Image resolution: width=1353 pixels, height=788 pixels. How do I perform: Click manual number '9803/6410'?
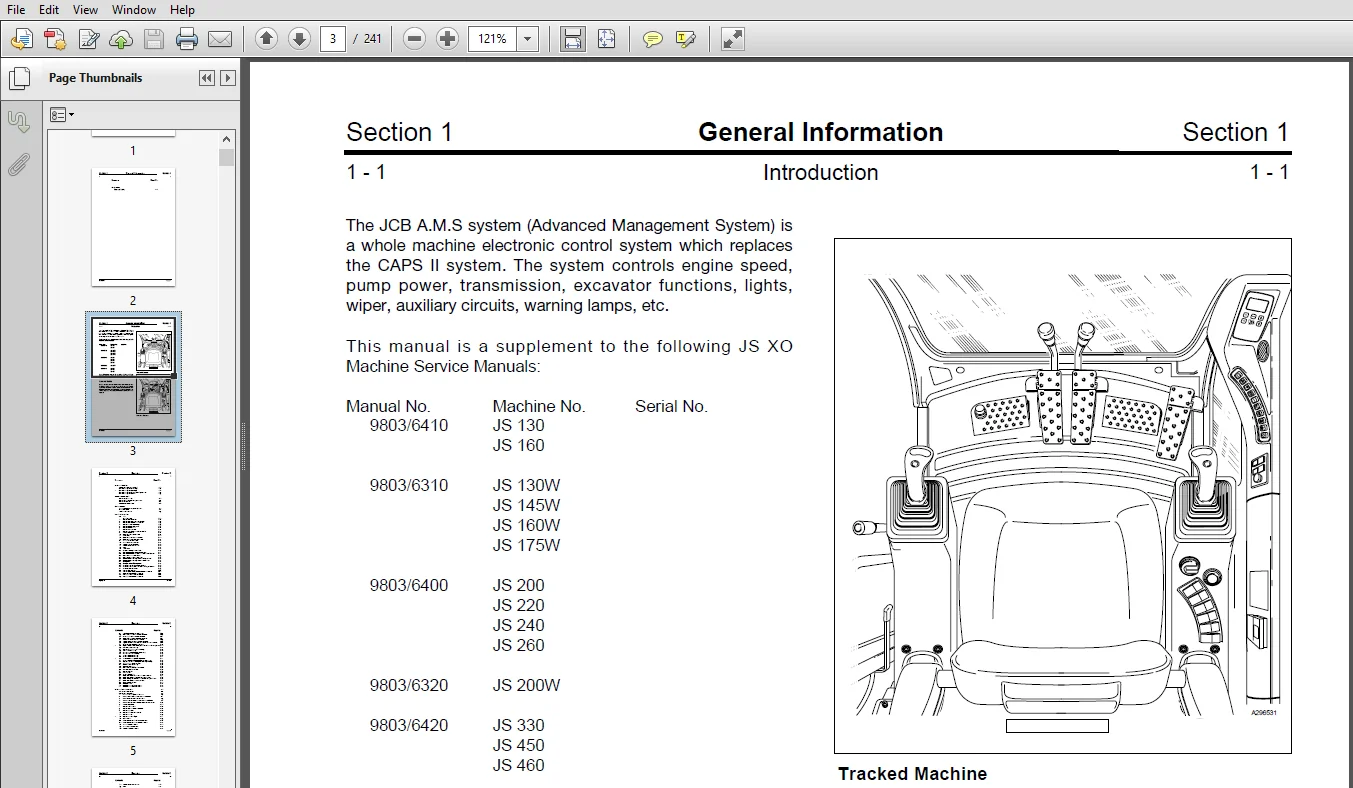[409, 425]
